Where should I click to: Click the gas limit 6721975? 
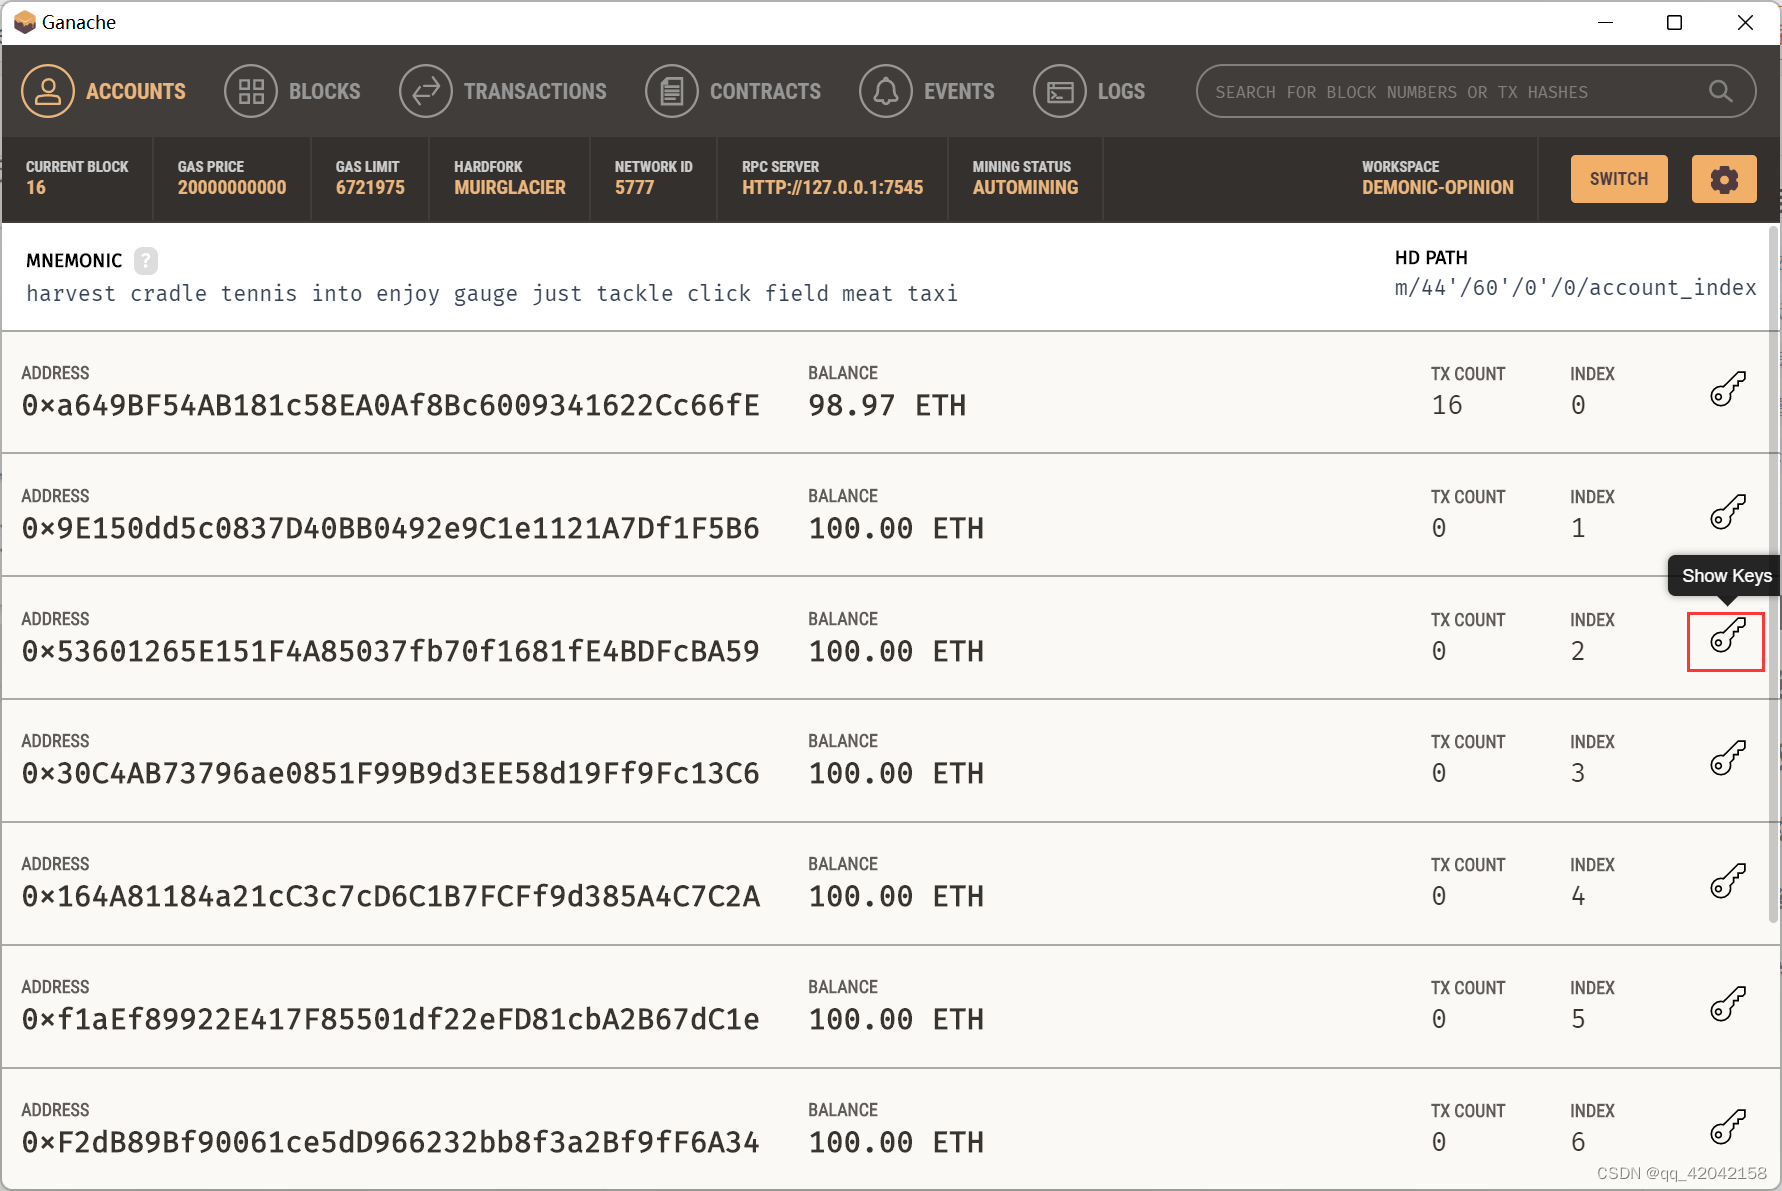coord(370,187)
